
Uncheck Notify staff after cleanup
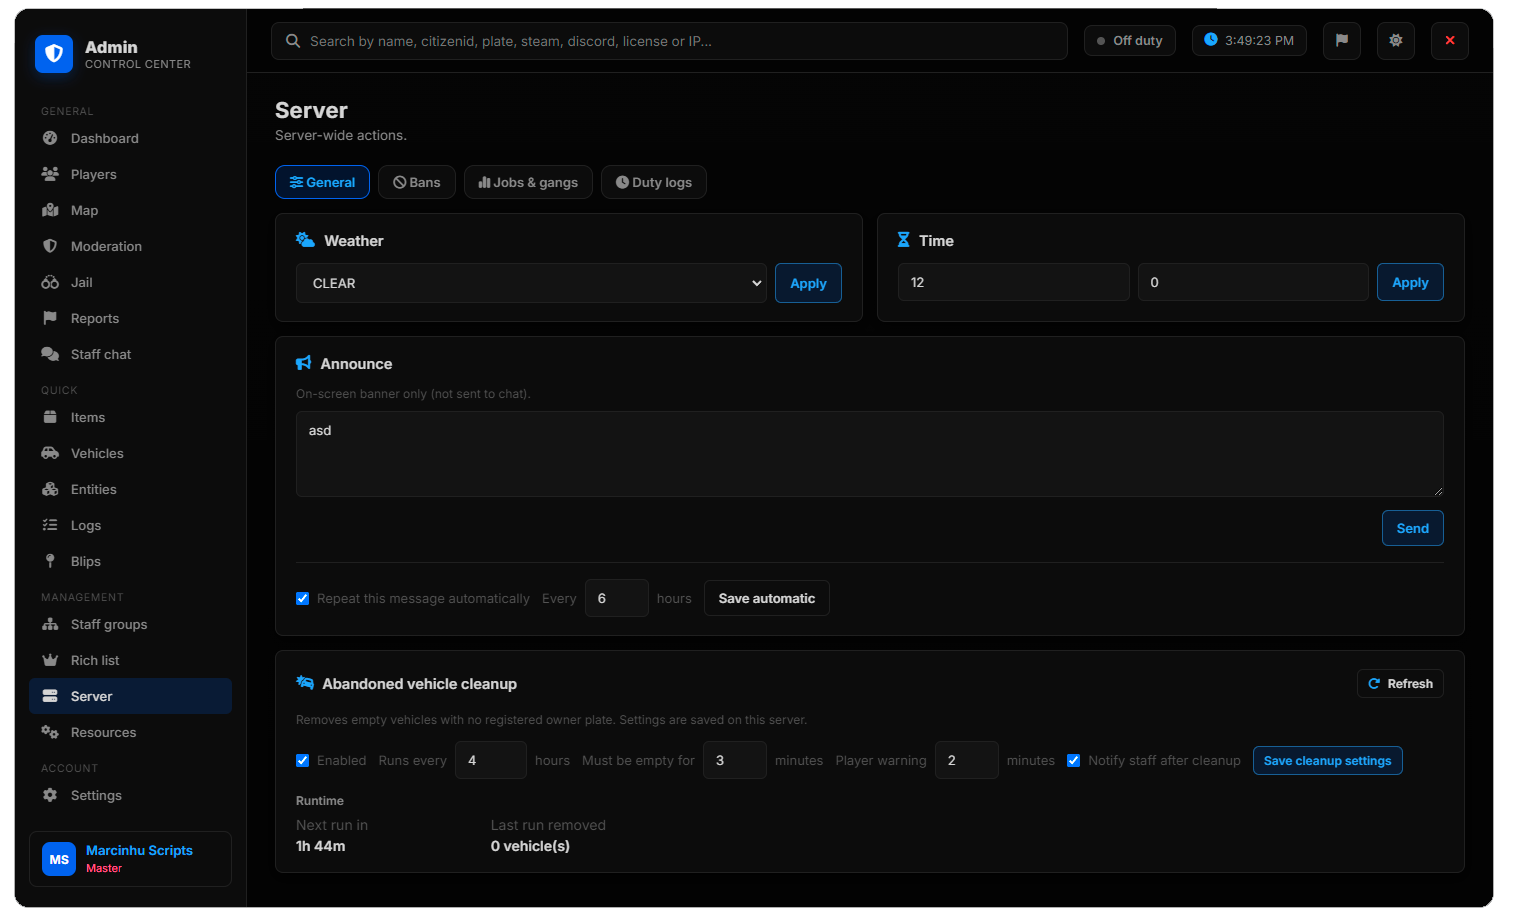click(x=1073, y=761)
